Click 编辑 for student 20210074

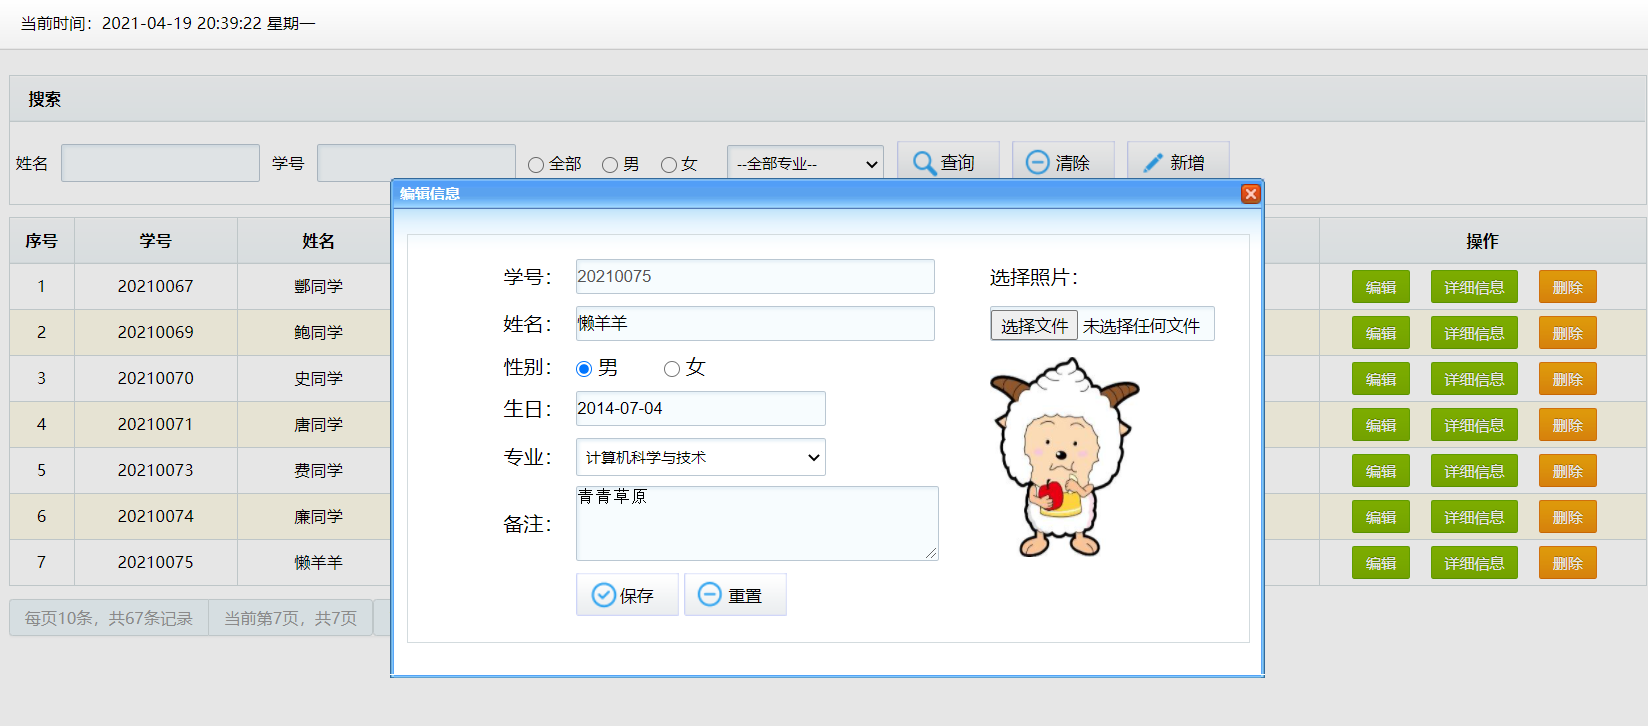click(1381, 517)
